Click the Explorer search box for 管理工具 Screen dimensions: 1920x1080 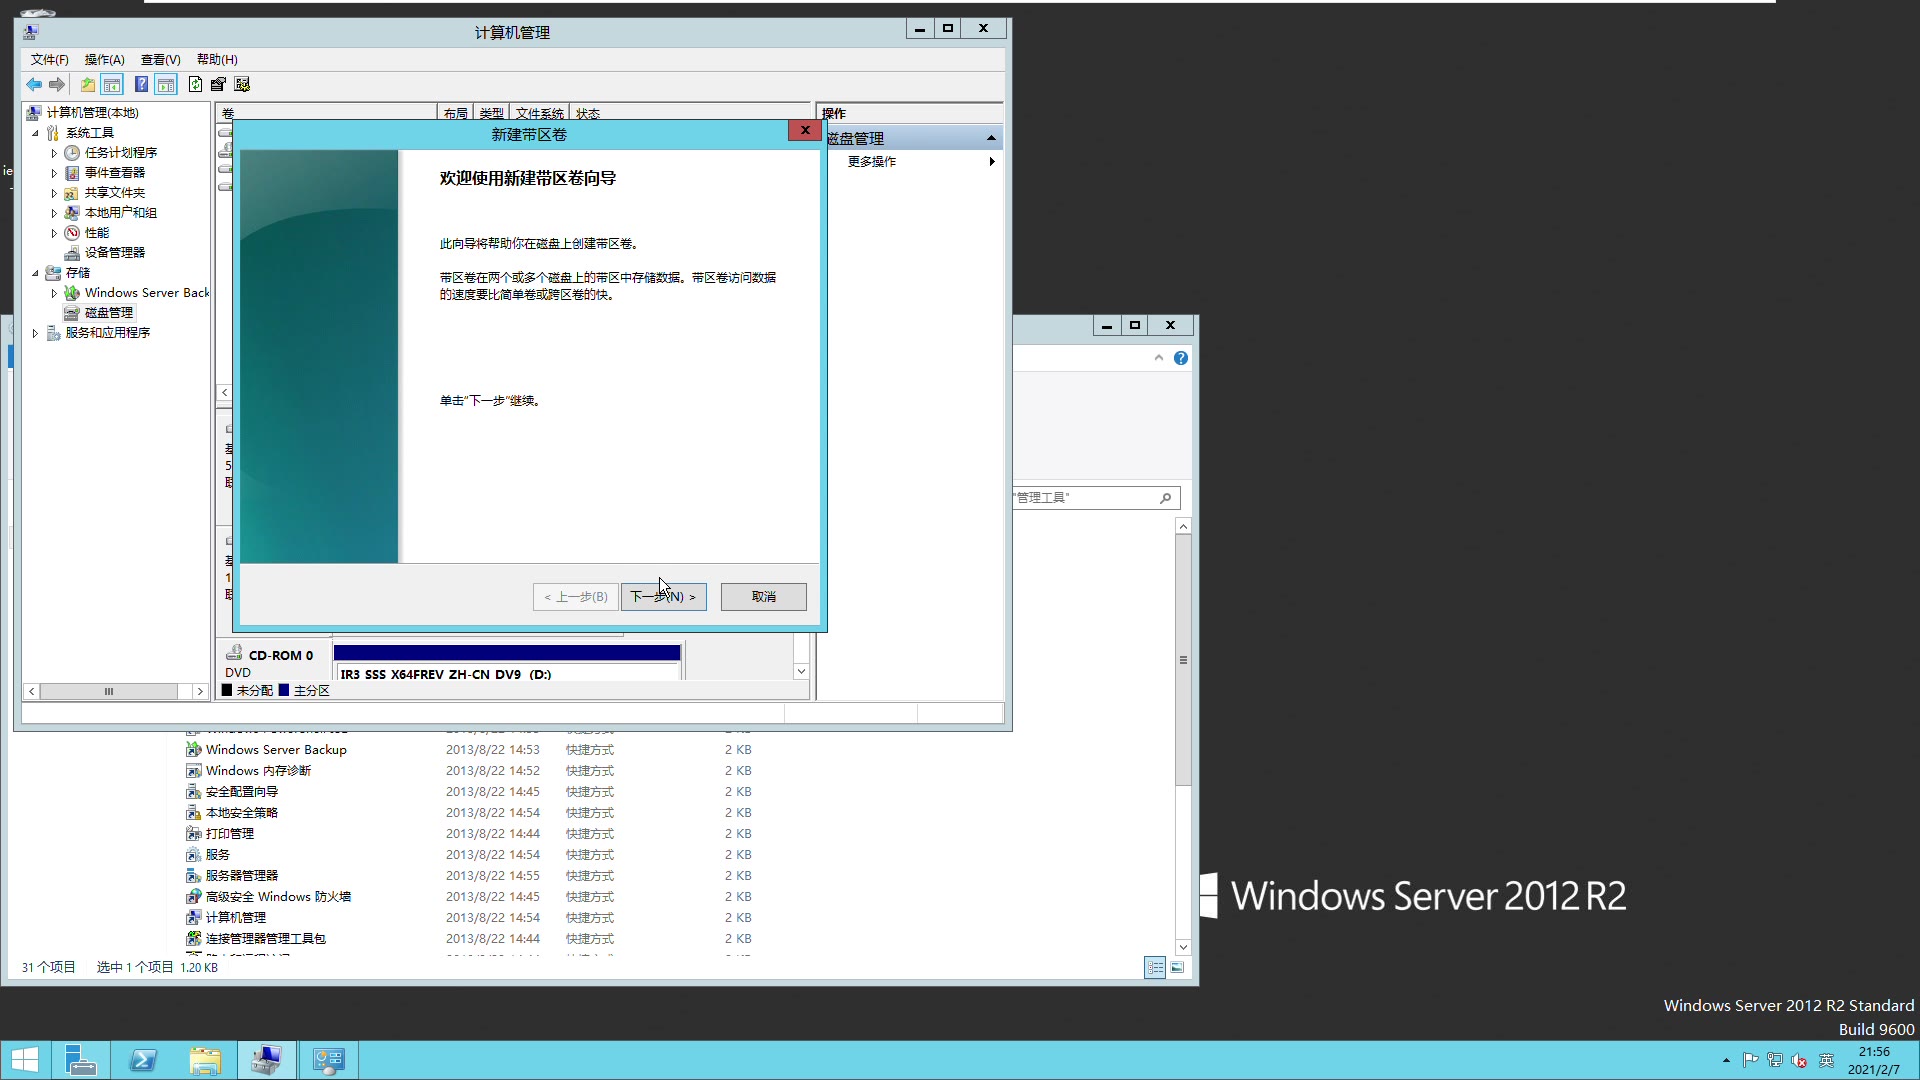click(x=1095, y=498)
